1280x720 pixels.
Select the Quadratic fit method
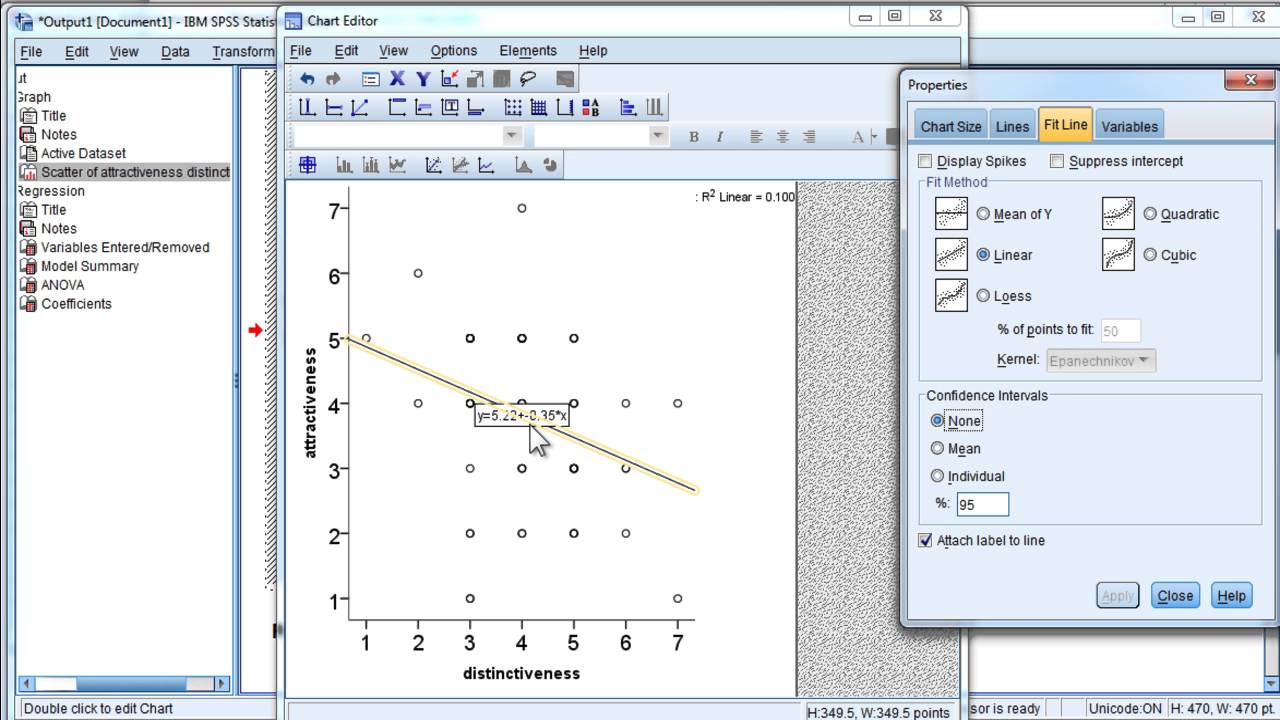pyautogui.click(x=1150, y=214)
